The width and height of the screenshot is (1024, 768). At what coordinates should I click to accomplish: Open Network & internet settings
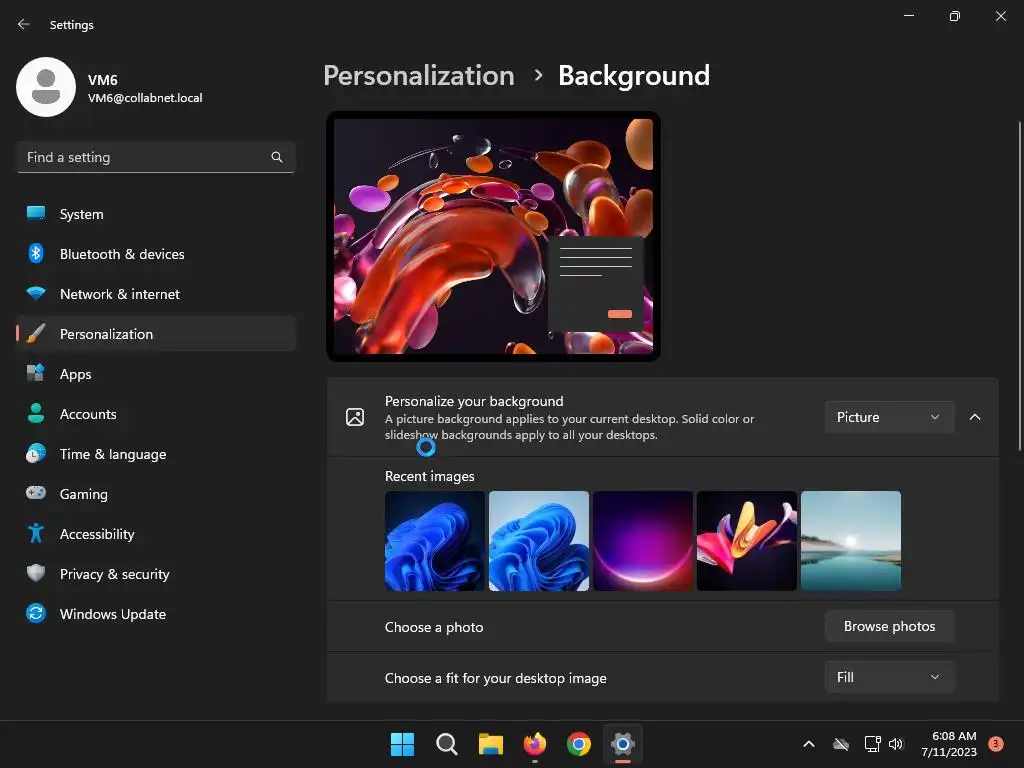coord(156,294)
